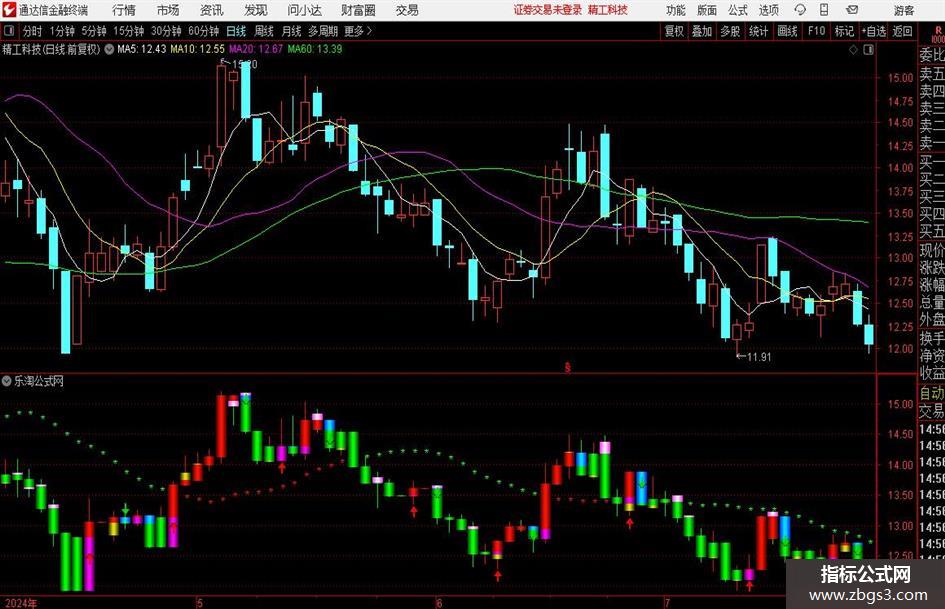Image resolution: width=945 pixels, height=609 pixels.
Task: Click the 精工科技 stock name in title bar
Action: [608, 10]
